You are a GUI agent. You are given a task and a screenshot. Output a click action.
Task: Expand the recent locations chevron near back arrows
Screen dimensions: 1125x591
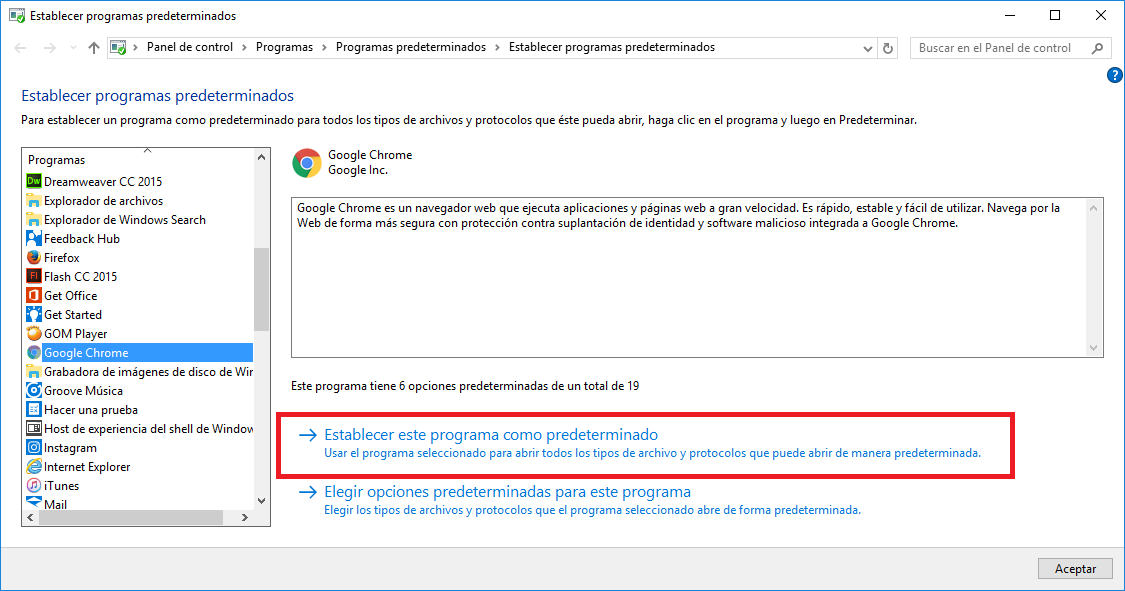(x=72, y=47)
